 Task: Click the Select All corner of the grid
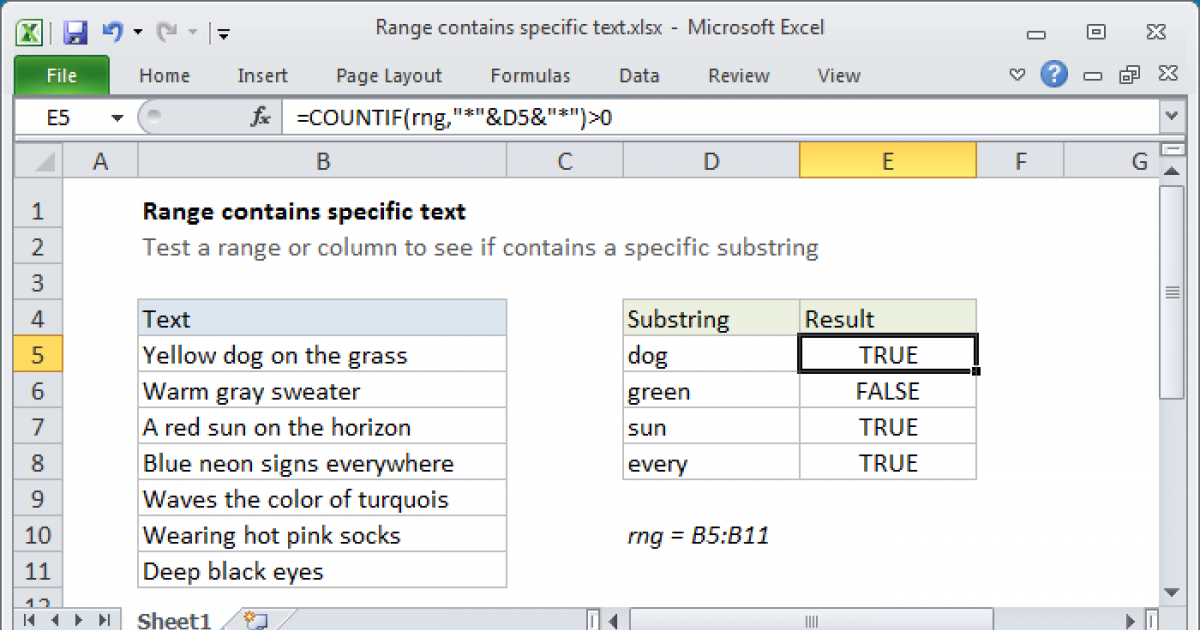(39, 161)
